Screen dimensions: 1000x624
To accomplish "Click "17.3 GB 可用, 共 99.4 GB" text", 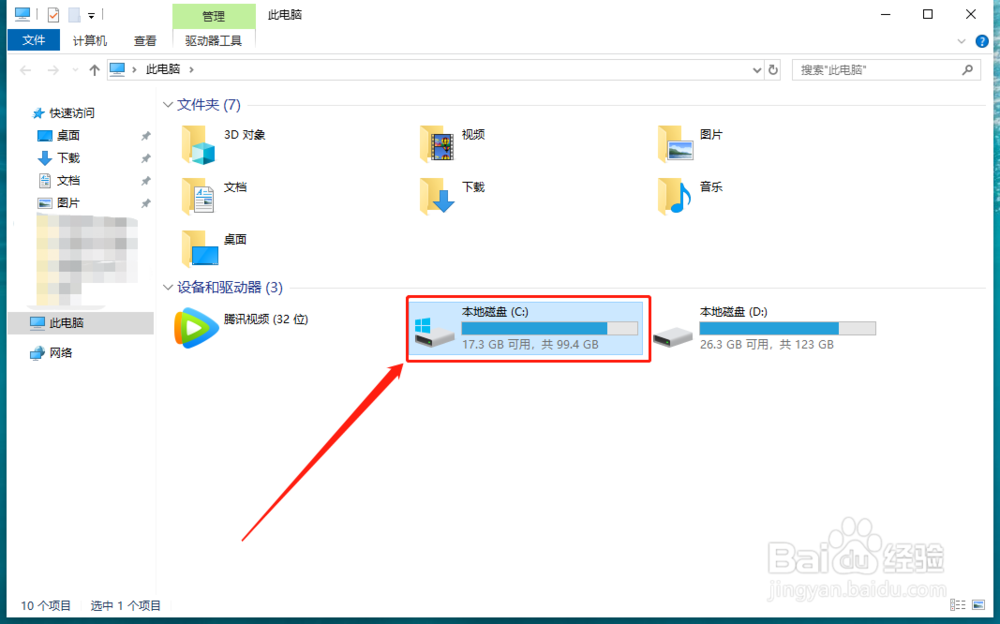I will (530, 345).
